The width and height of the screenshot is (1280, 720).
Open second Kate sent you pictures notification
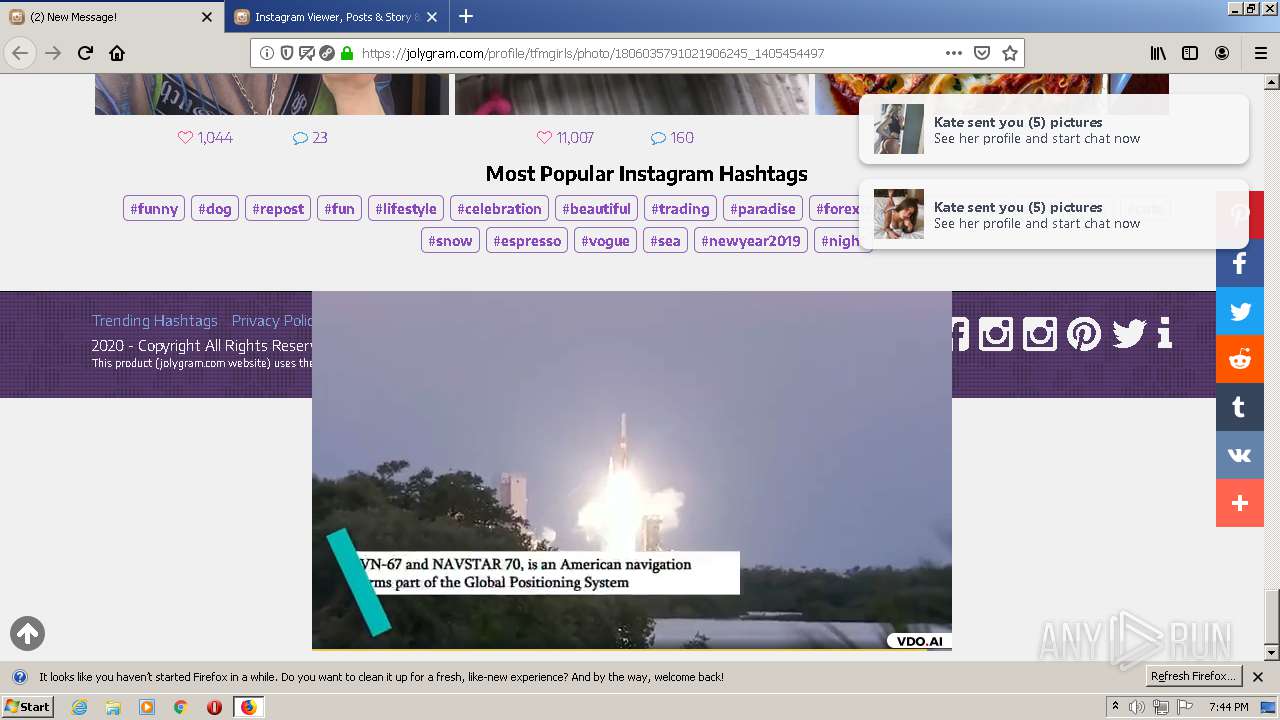[x=1054, y=214]
